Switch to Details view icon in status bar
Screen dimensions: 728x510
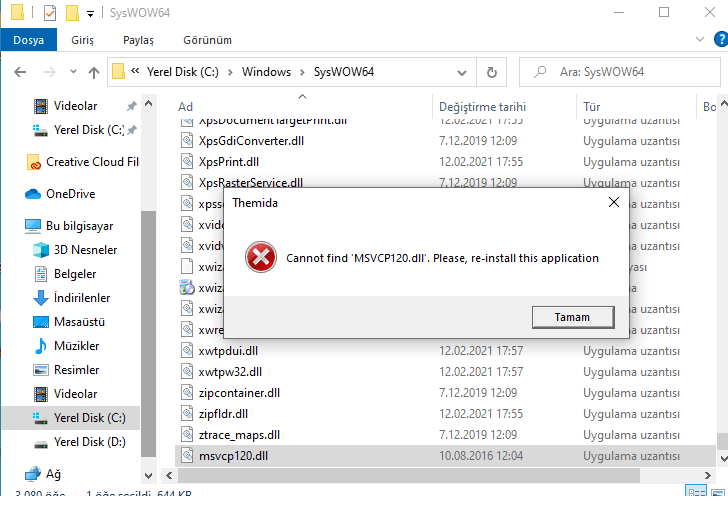(x=696, y=491)
